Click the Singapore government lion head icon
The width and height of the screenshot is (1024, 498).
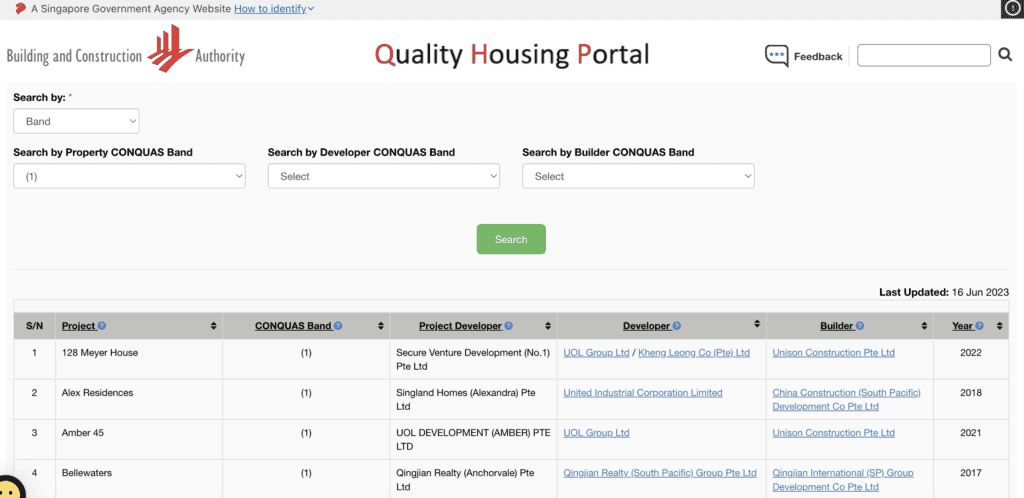pyautogui.click(x=20, y=8)
